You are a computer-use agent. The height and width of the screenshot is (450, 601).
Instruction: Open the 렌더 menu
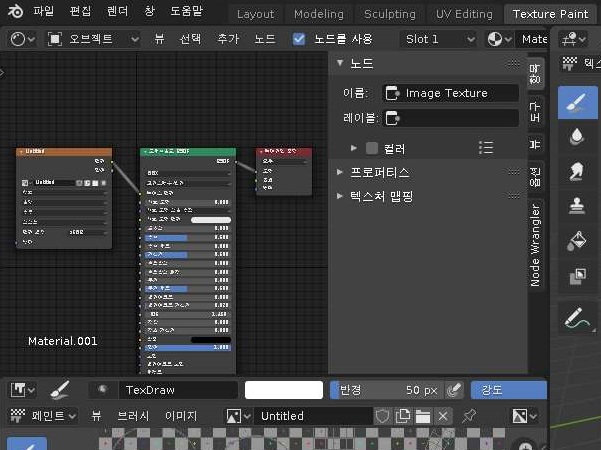tap(117, 11)
